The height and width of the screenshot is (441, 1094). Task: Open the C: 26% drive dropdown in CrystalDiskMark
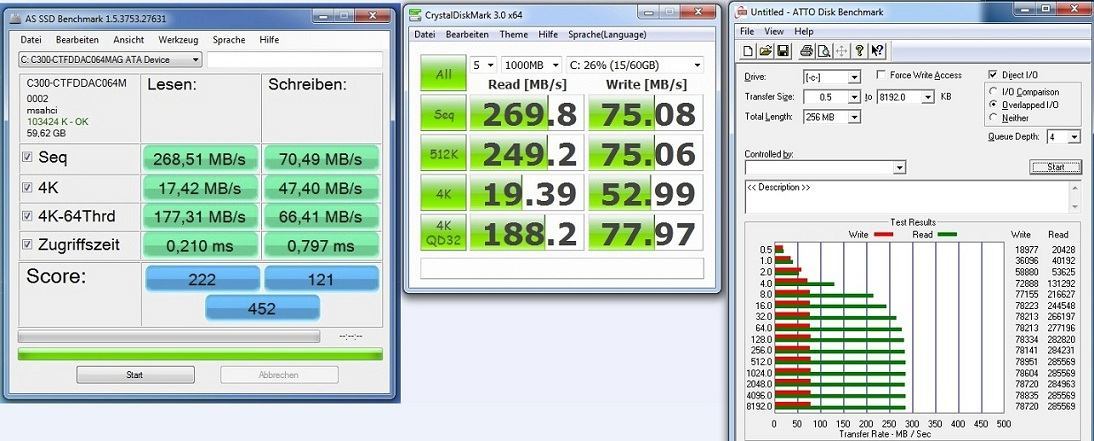[635, 66]
